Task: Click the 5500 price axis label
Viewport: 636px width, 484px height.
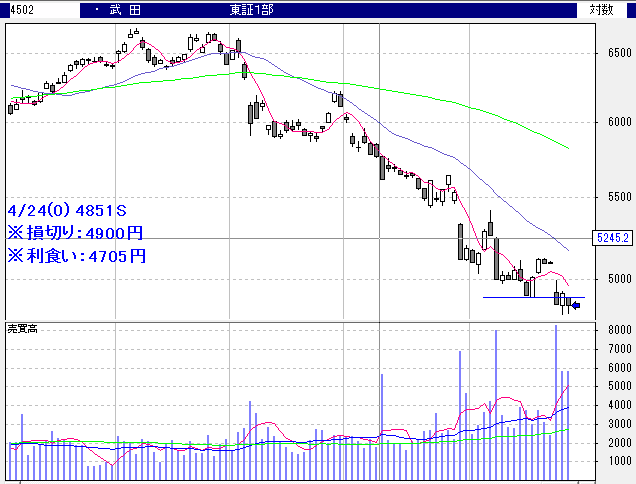Action: (x=619, y=197)
